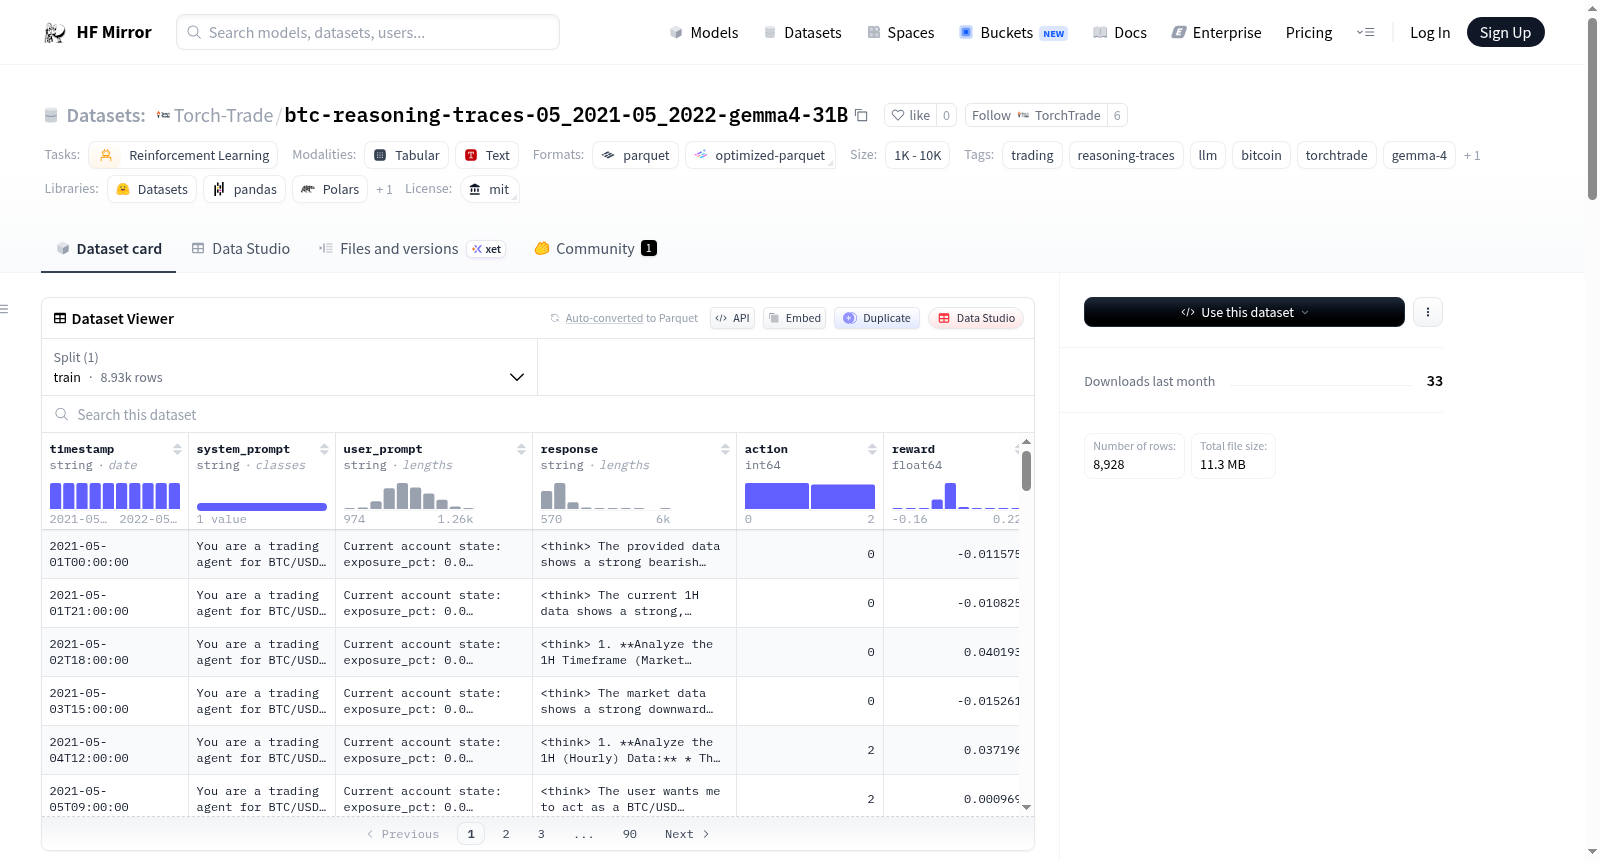The height and width of the screenshot is (861, 1600).
Task: Open Docs in the top navigation
Action: coord(1120,33)
